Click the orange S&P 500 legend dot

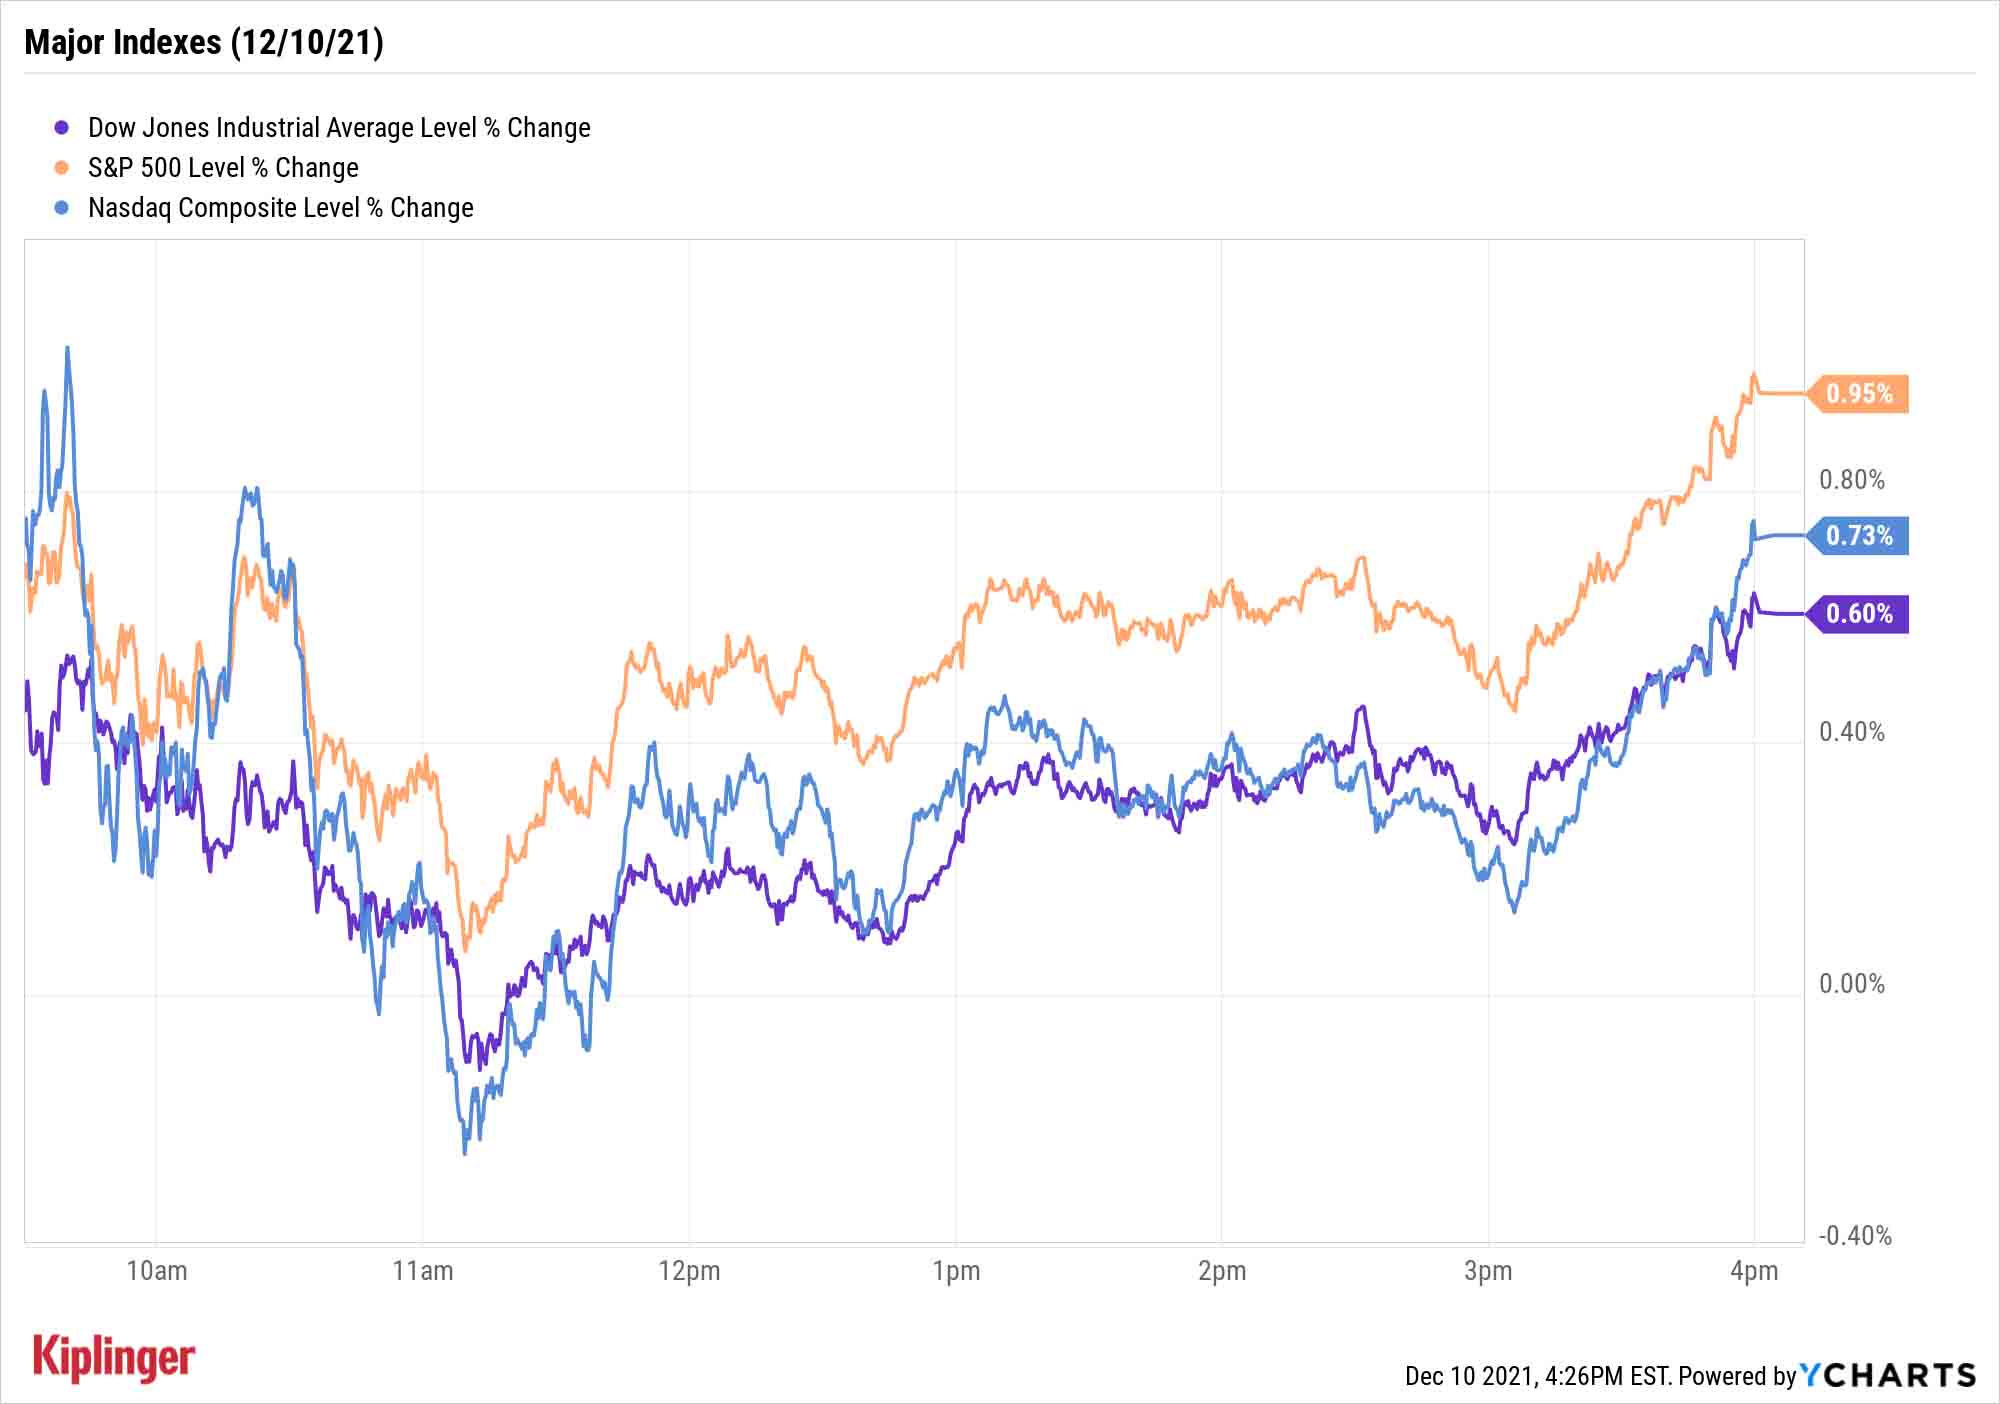62,168
